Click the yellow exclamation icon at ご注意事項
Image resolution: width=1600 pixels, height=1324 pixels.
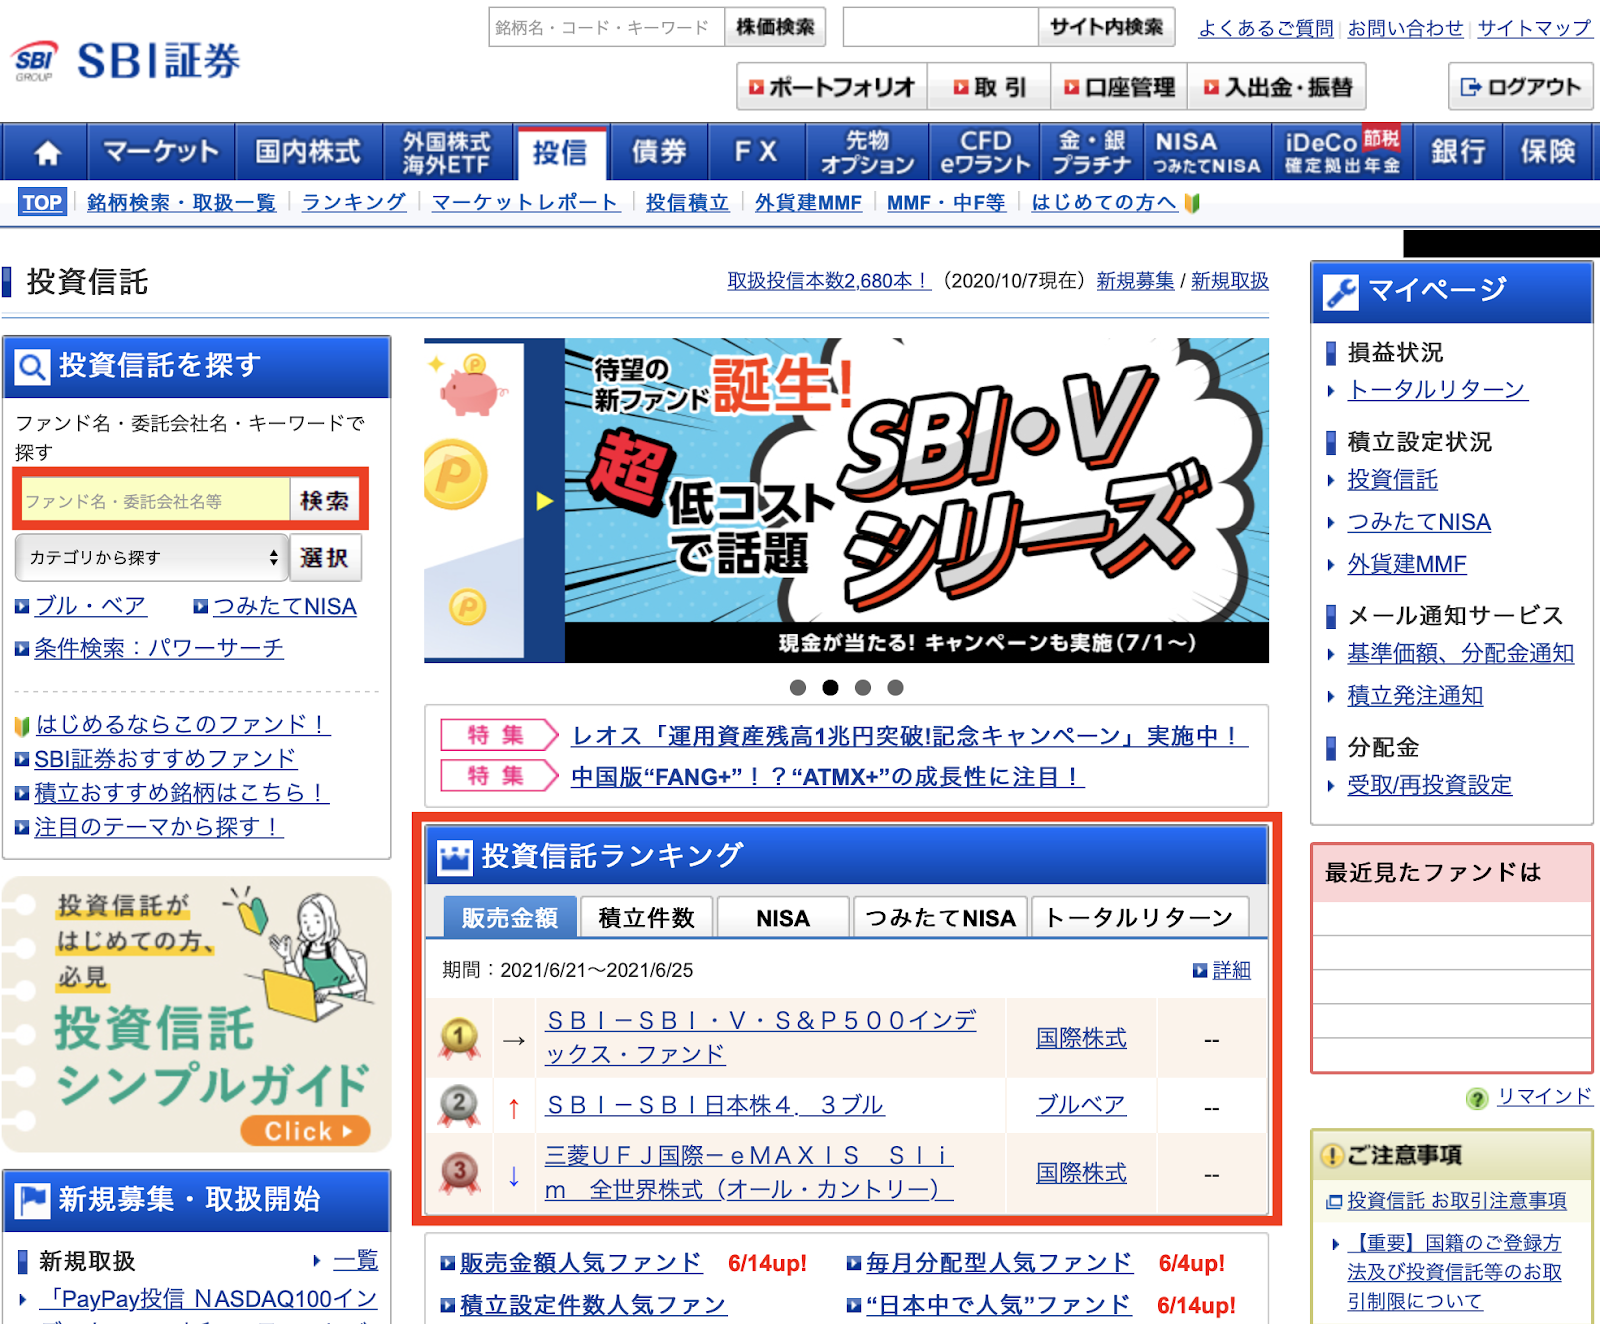[x=1331, y=1156]
